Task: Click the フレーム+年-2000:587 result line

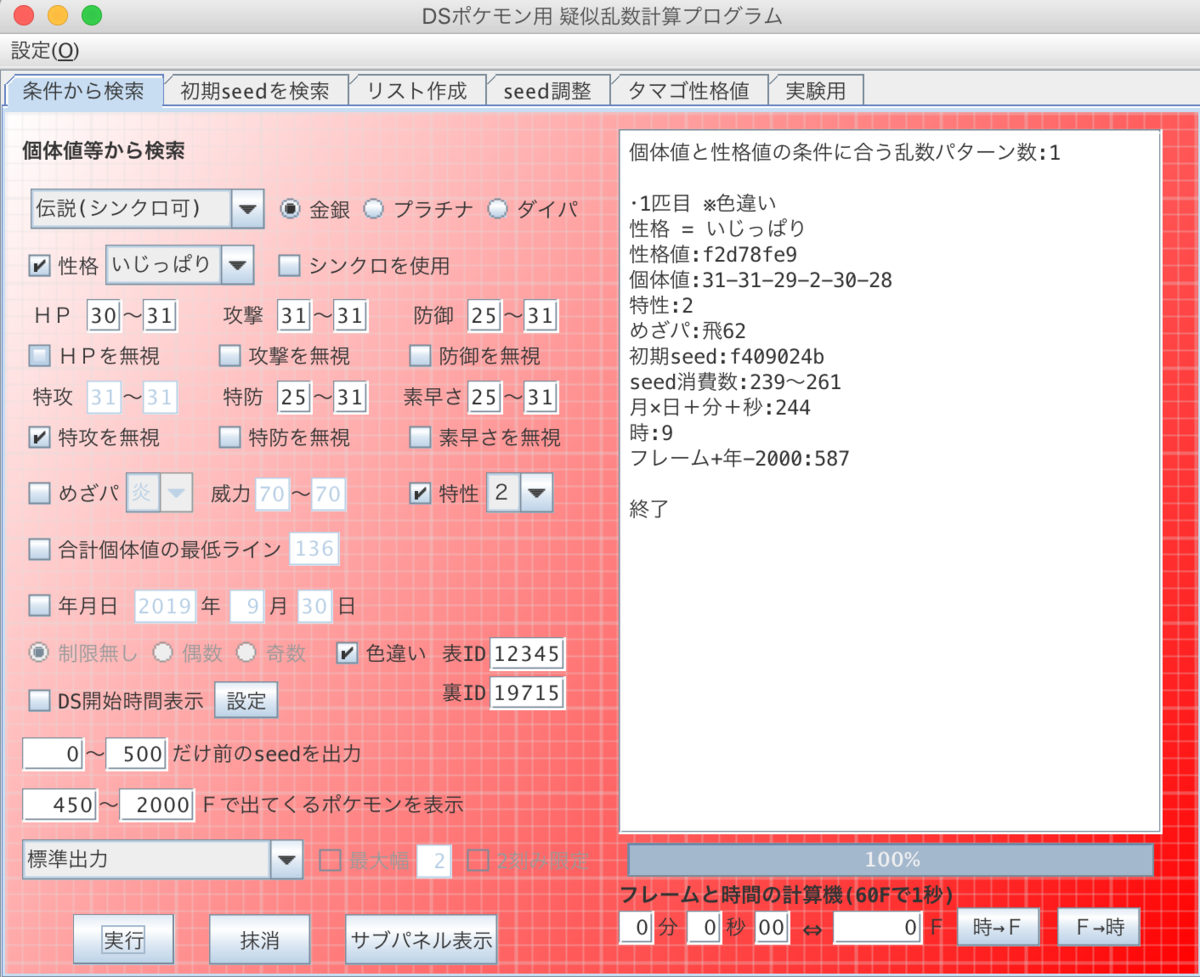Action: (739, 458)
